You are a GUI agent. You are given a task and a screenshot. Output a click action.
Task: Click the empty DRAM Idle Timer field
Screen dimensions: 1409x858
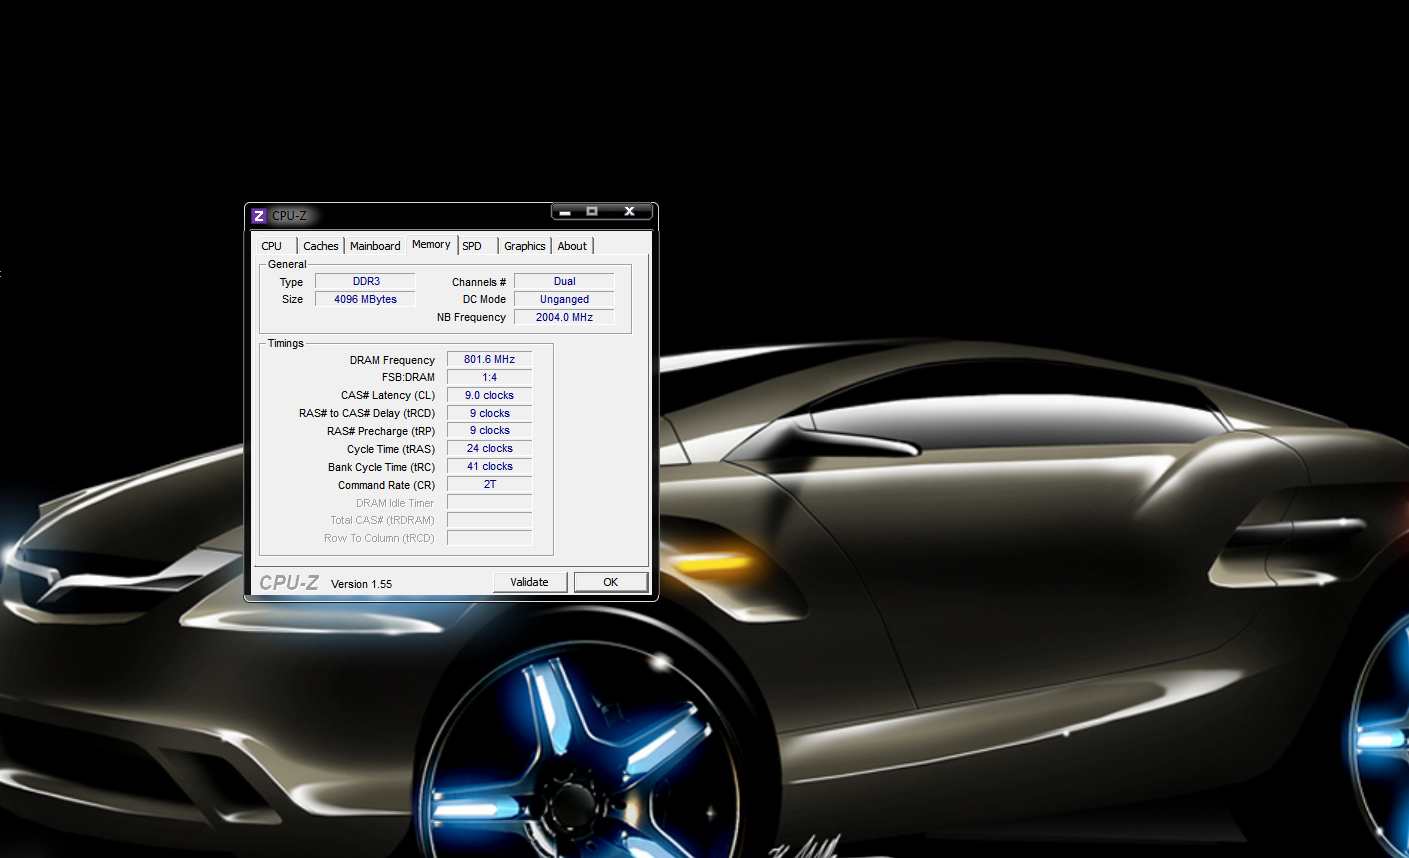click(x=489, y=503)
